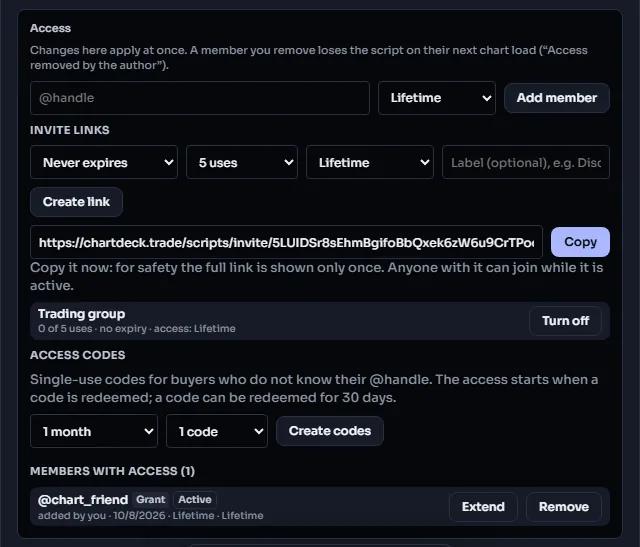Click the 'added by you · 10/8/2026' text
The width and height of the screenshot is (640, 547).
101,516
